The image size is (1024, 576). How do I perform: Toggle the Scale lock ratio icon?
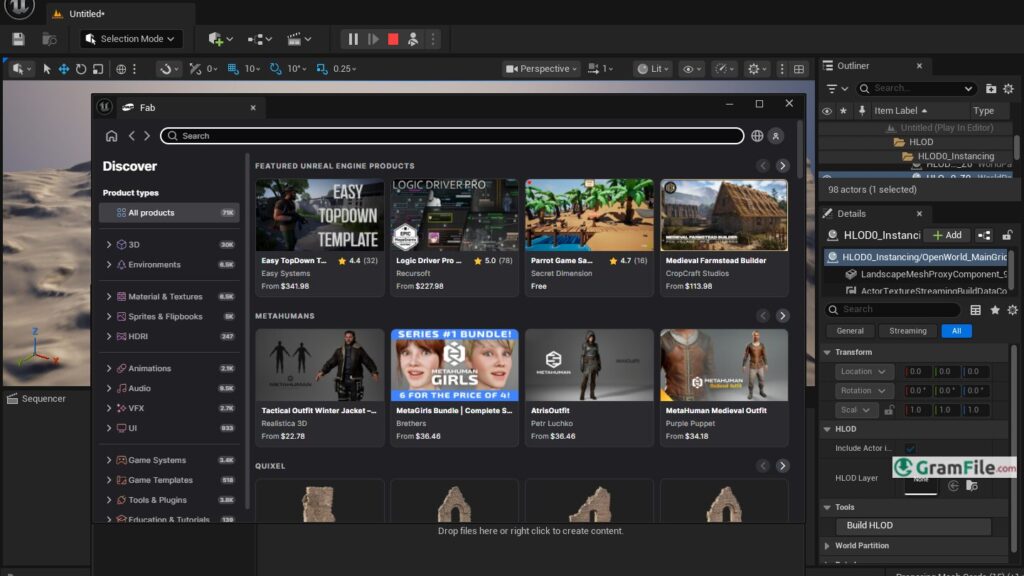pyautogui.click(x=889, y=410)
